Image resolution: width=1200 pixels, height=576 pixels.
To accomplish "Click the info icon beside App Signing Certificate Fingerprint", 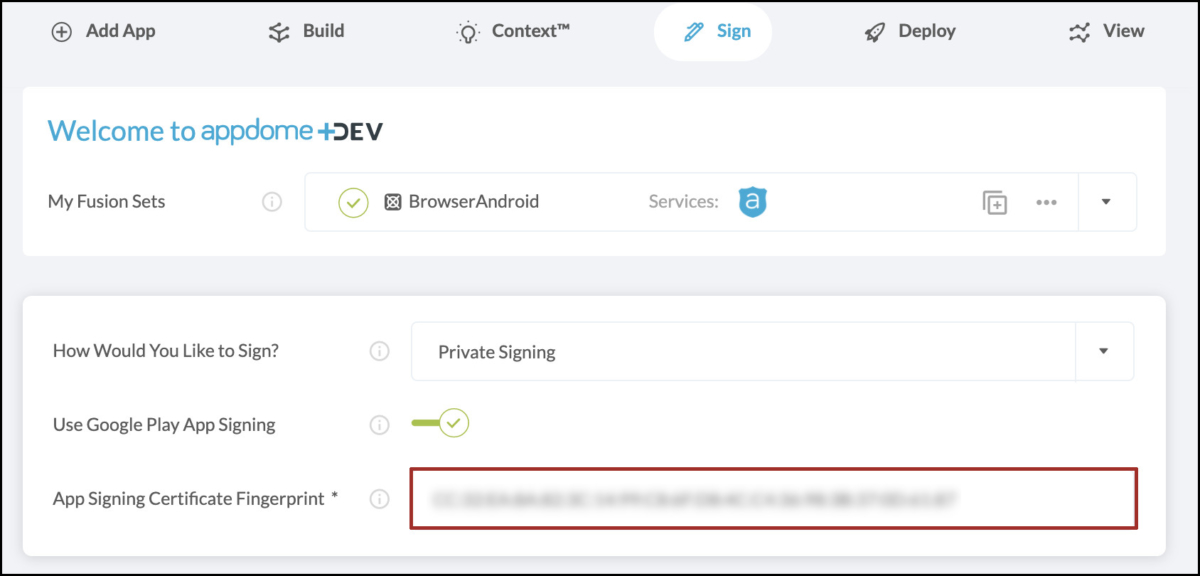I will [x=379, y=498].
